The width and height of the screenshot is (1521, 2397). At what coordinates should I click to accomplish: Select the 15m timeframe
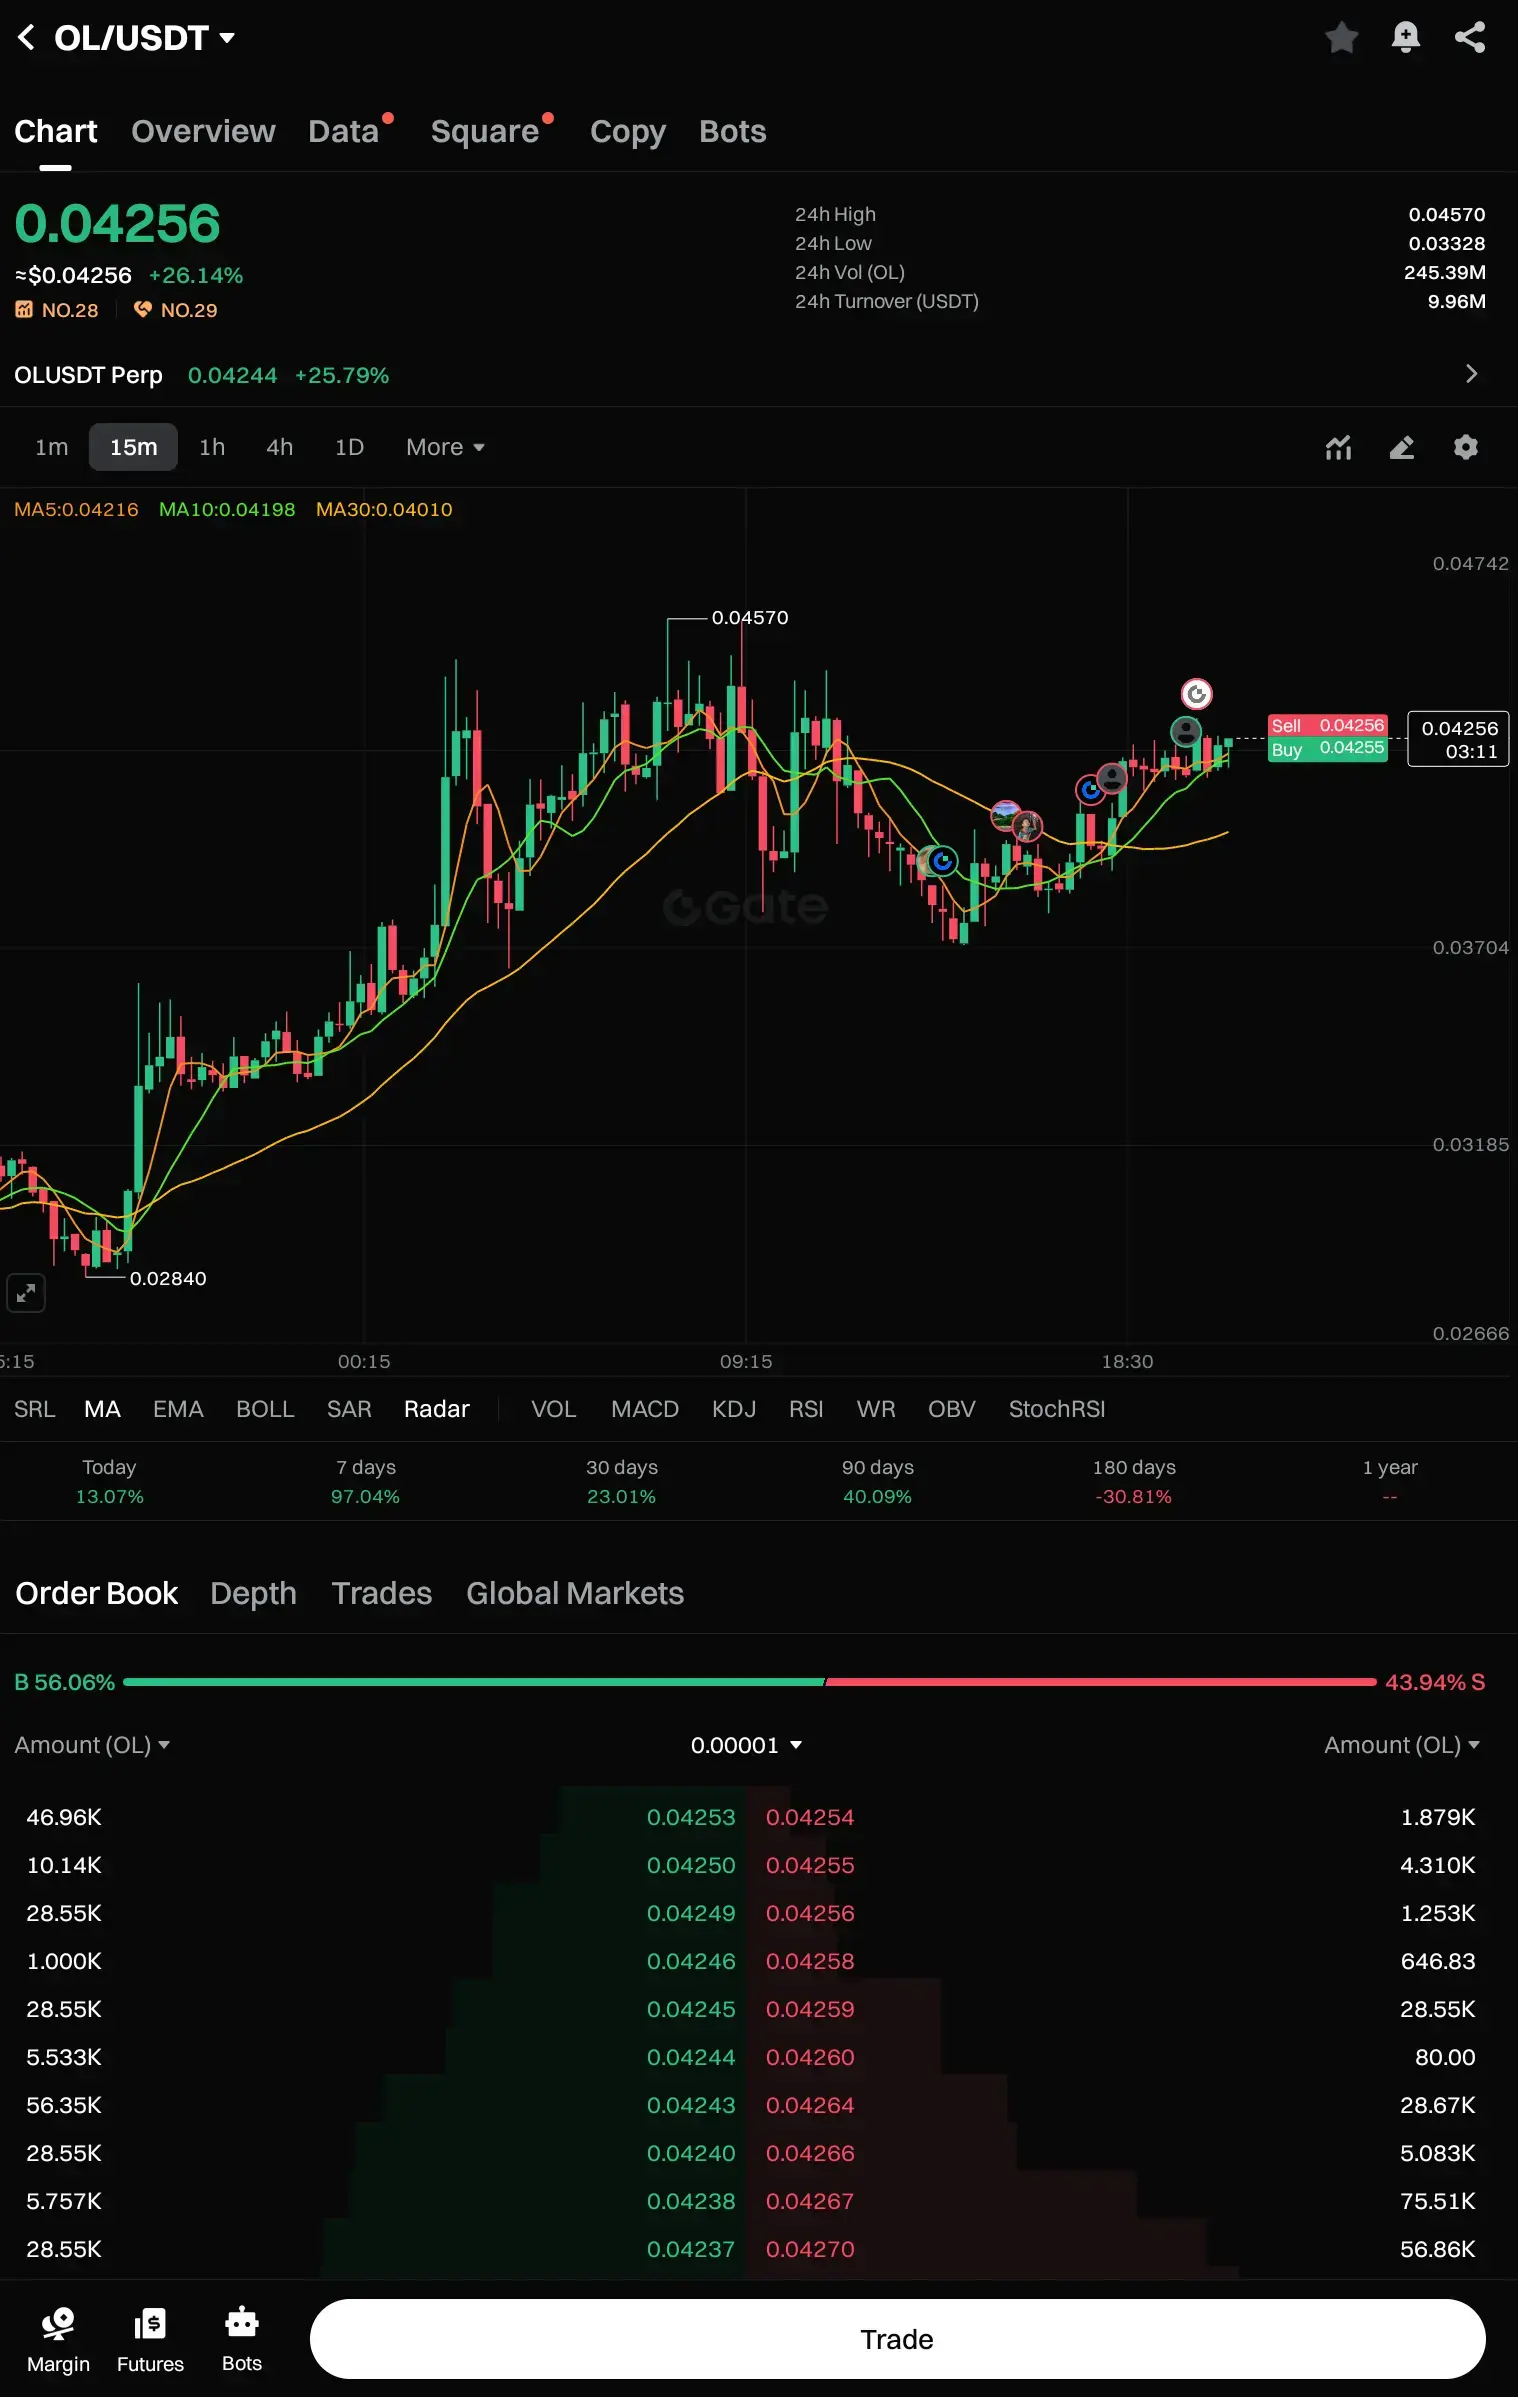click(x=133, y=447)
